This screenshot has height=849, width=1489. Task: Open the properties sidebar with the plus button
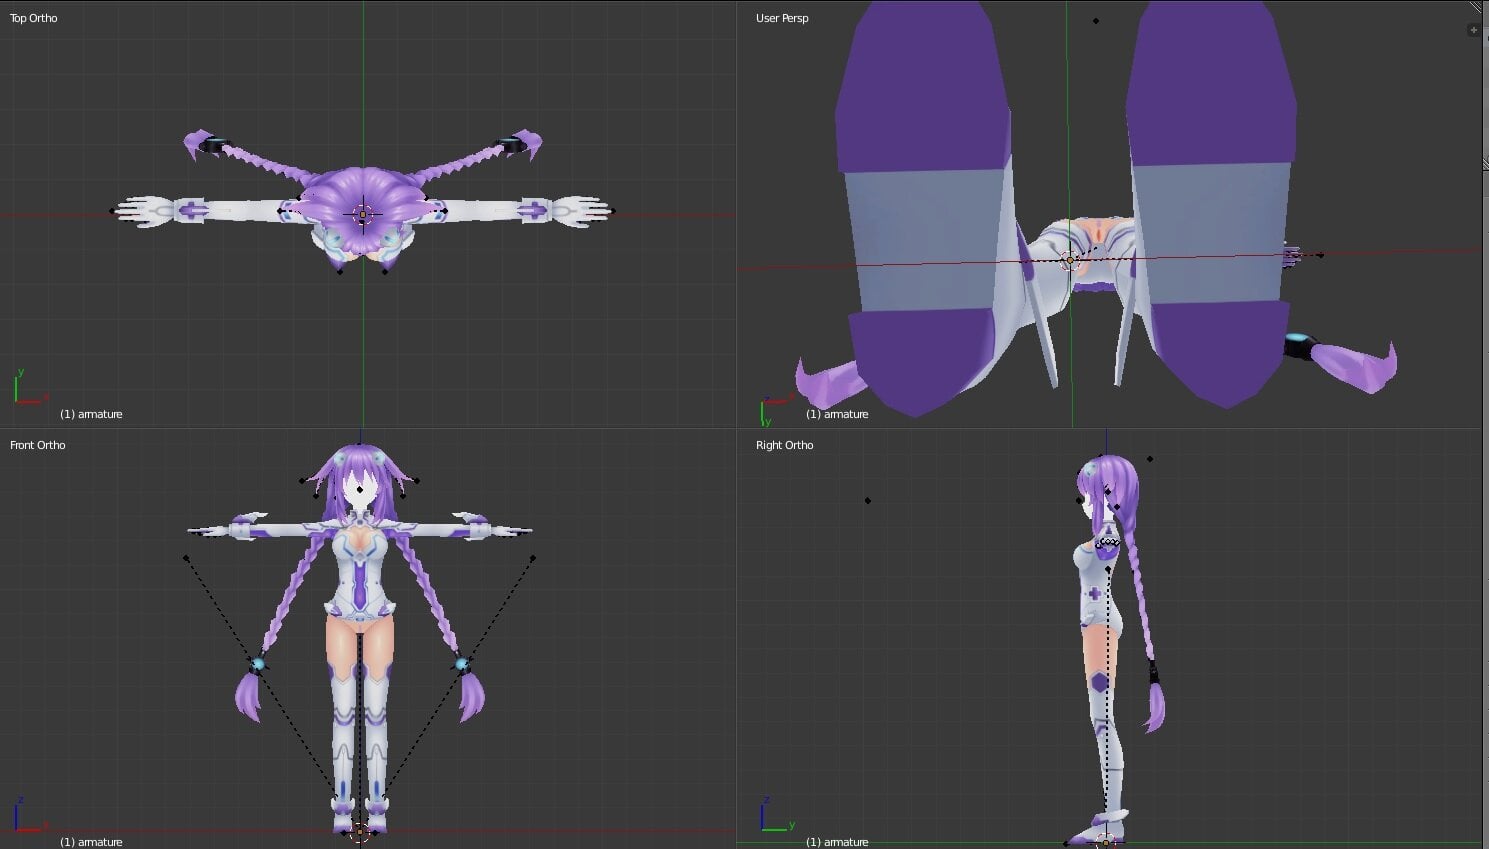pyautogui.click(x=1473, y=30)
